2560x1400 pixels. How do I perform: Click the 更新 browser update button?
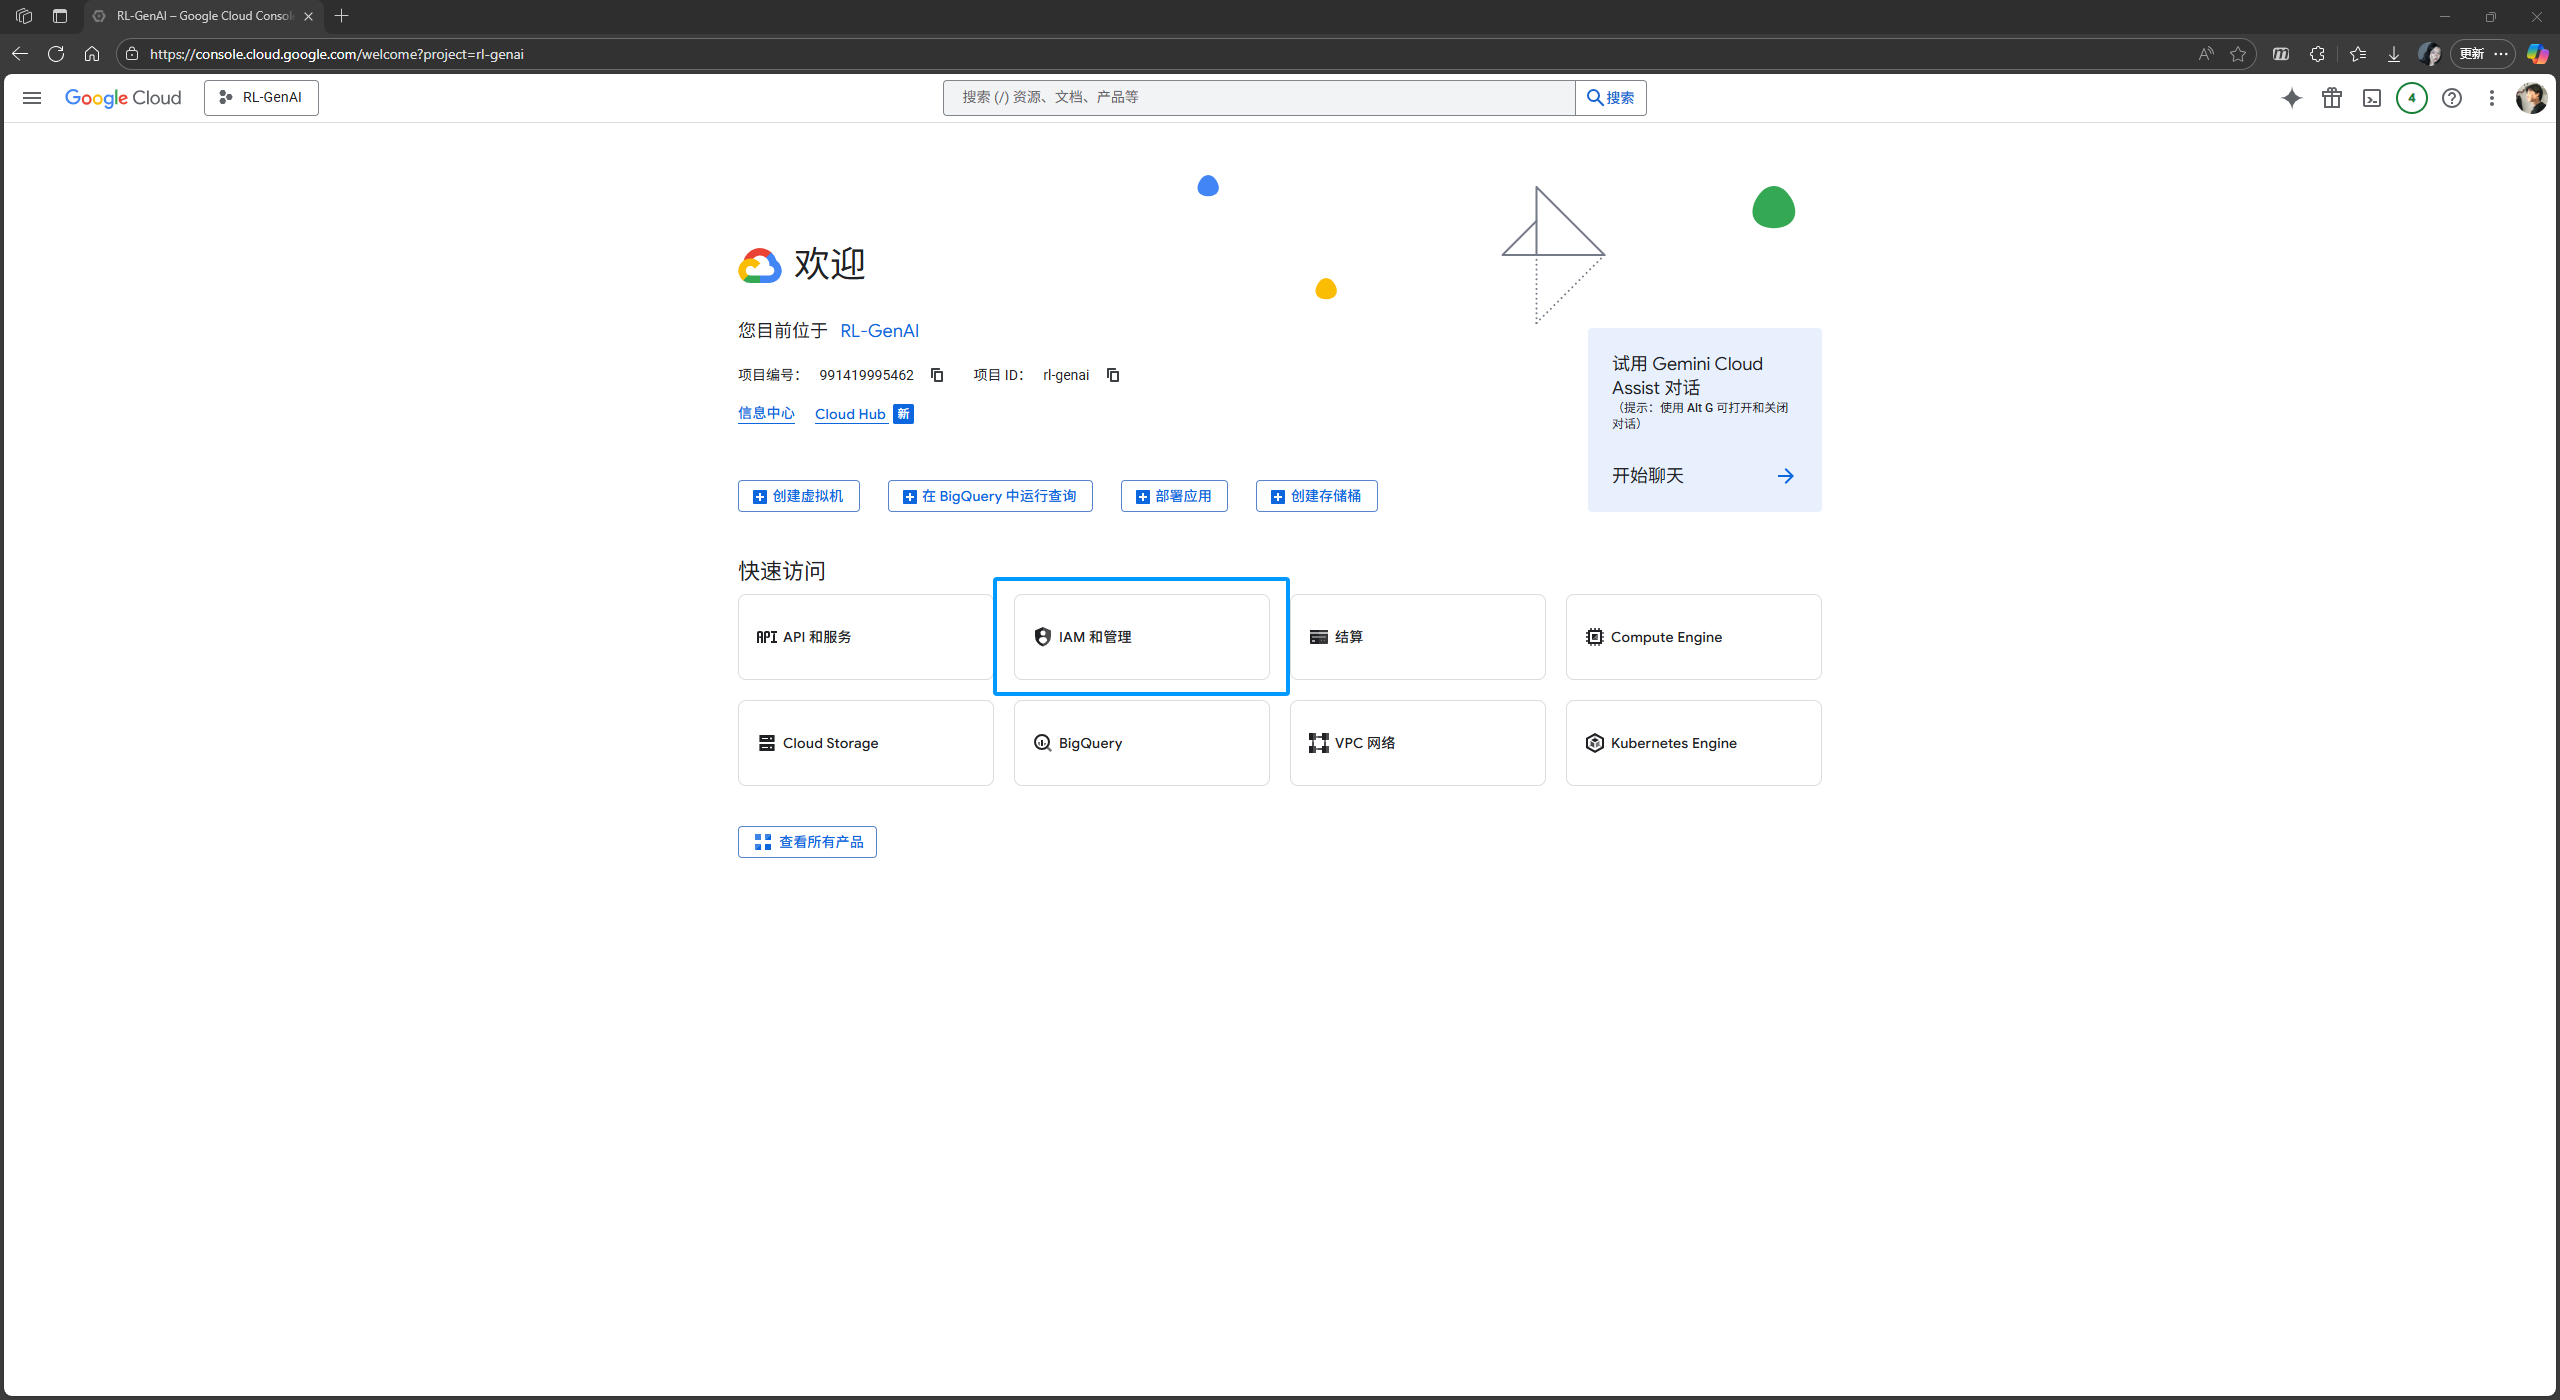(x=2482, y=54)
